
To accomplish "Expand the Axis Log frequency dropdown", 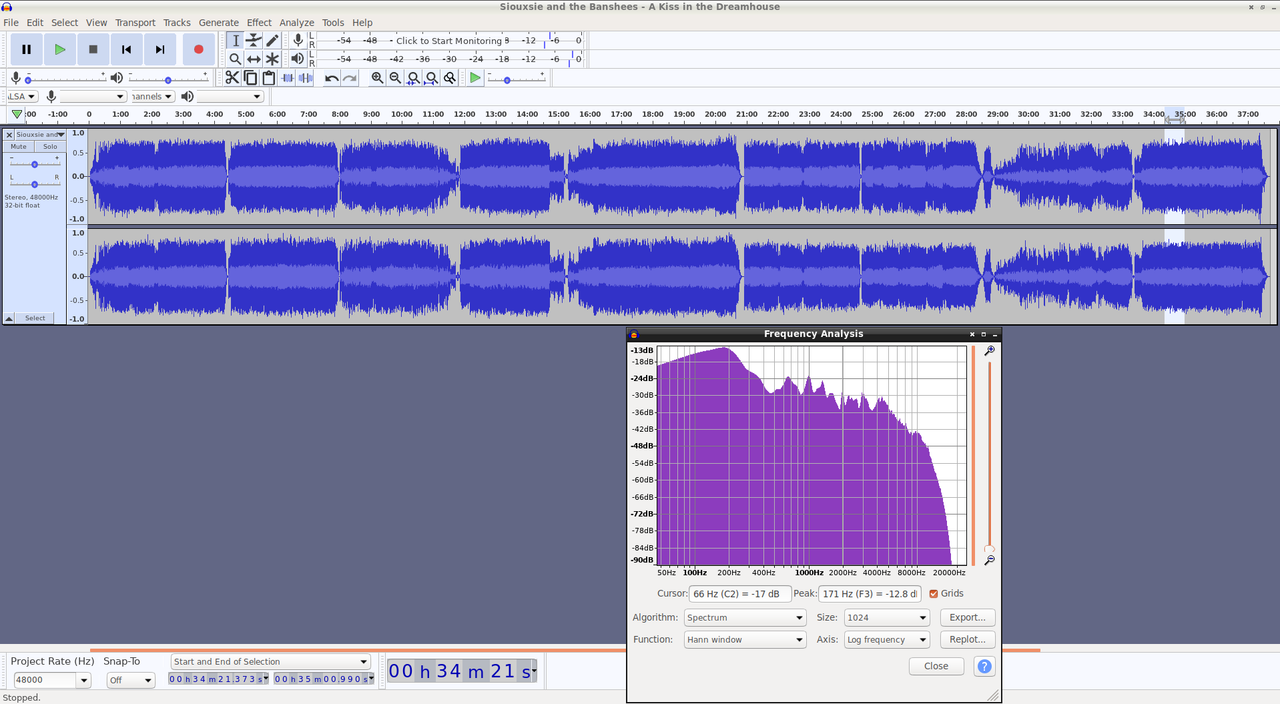I will point(886,640).
